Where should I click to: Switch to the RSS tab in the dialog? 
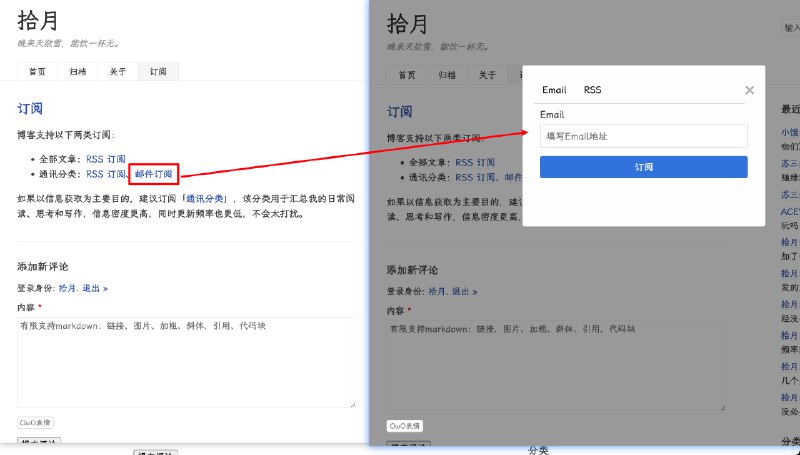593,90
